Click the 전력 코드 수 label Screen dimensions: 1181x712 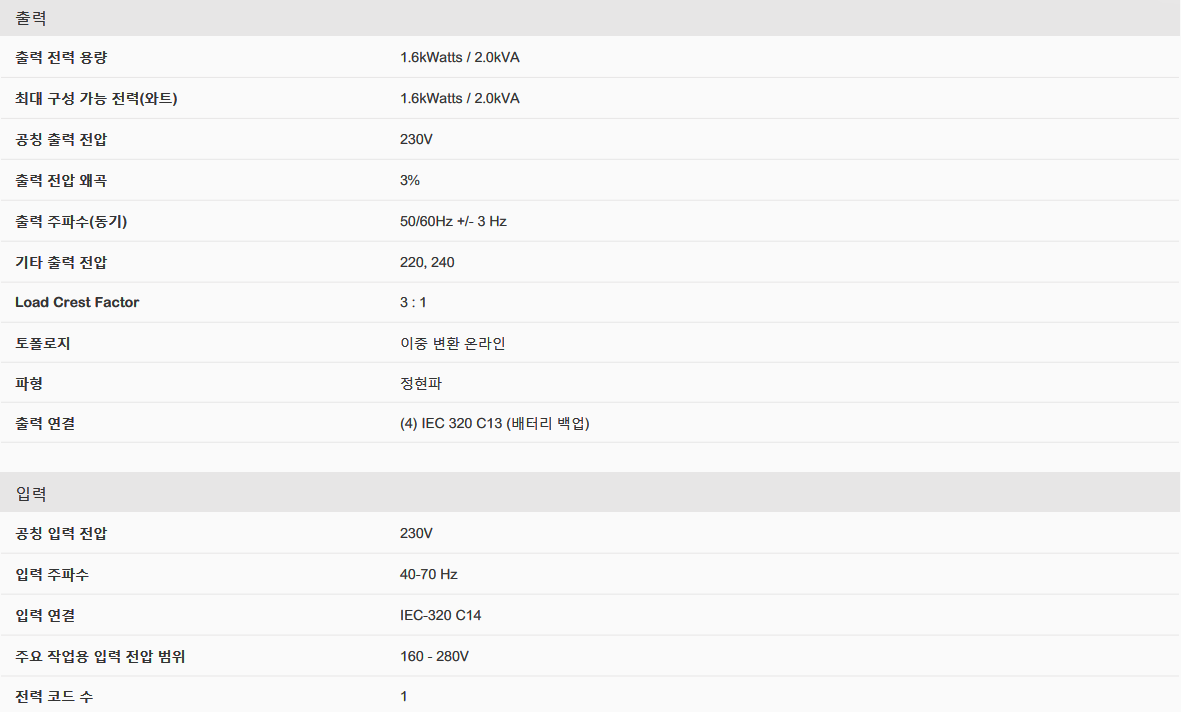pyautogui.click(x=54, y=696)
